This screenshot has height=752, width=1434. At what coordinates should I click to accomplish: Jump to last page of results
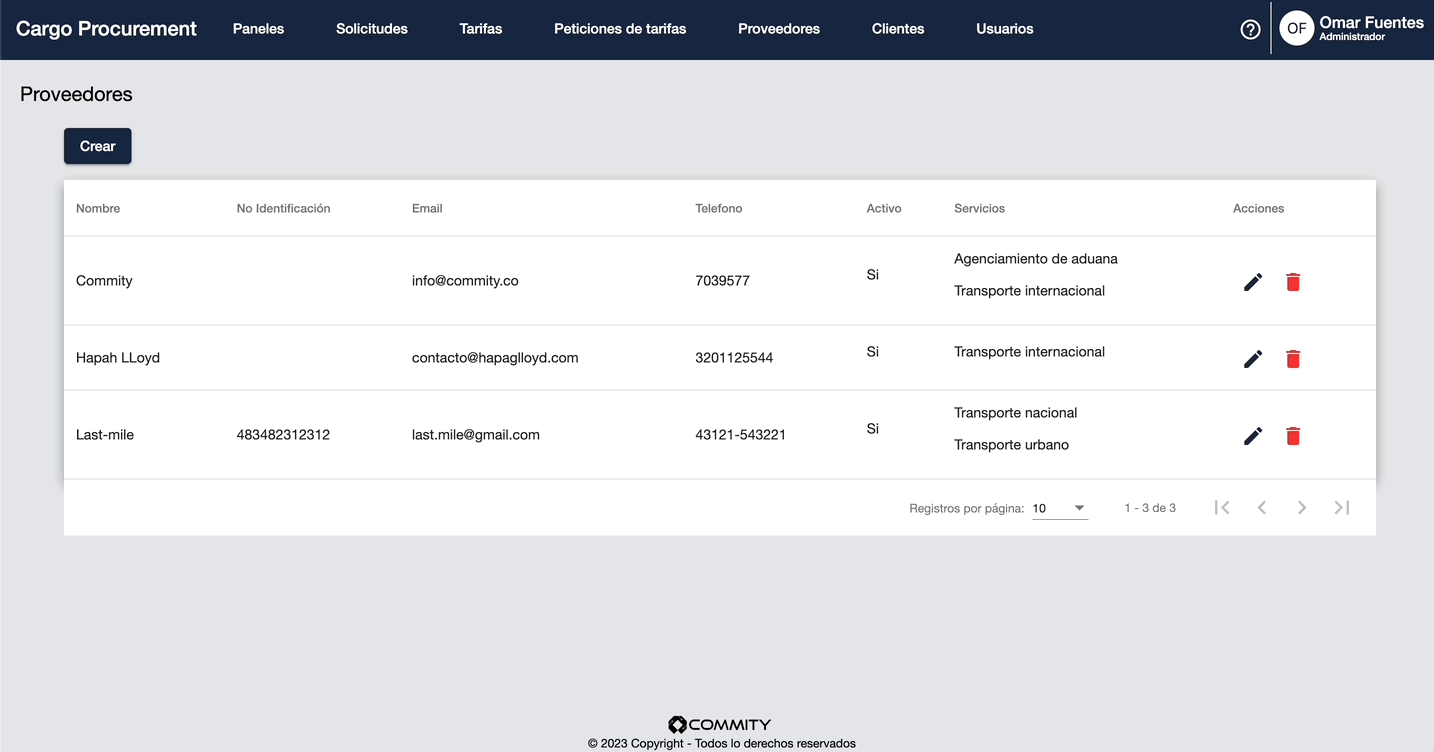click(1342, 508)
